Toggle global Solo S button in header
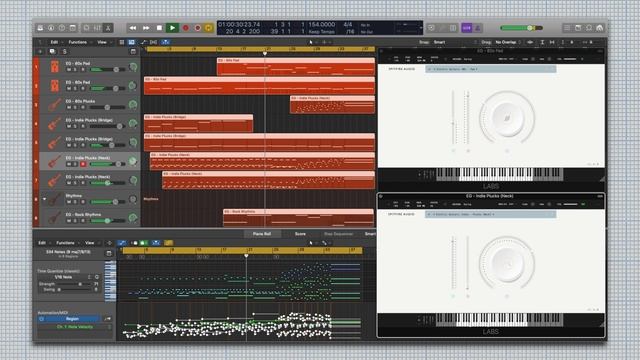Screen dimensions: 640x360 click(x=64, y=51)
